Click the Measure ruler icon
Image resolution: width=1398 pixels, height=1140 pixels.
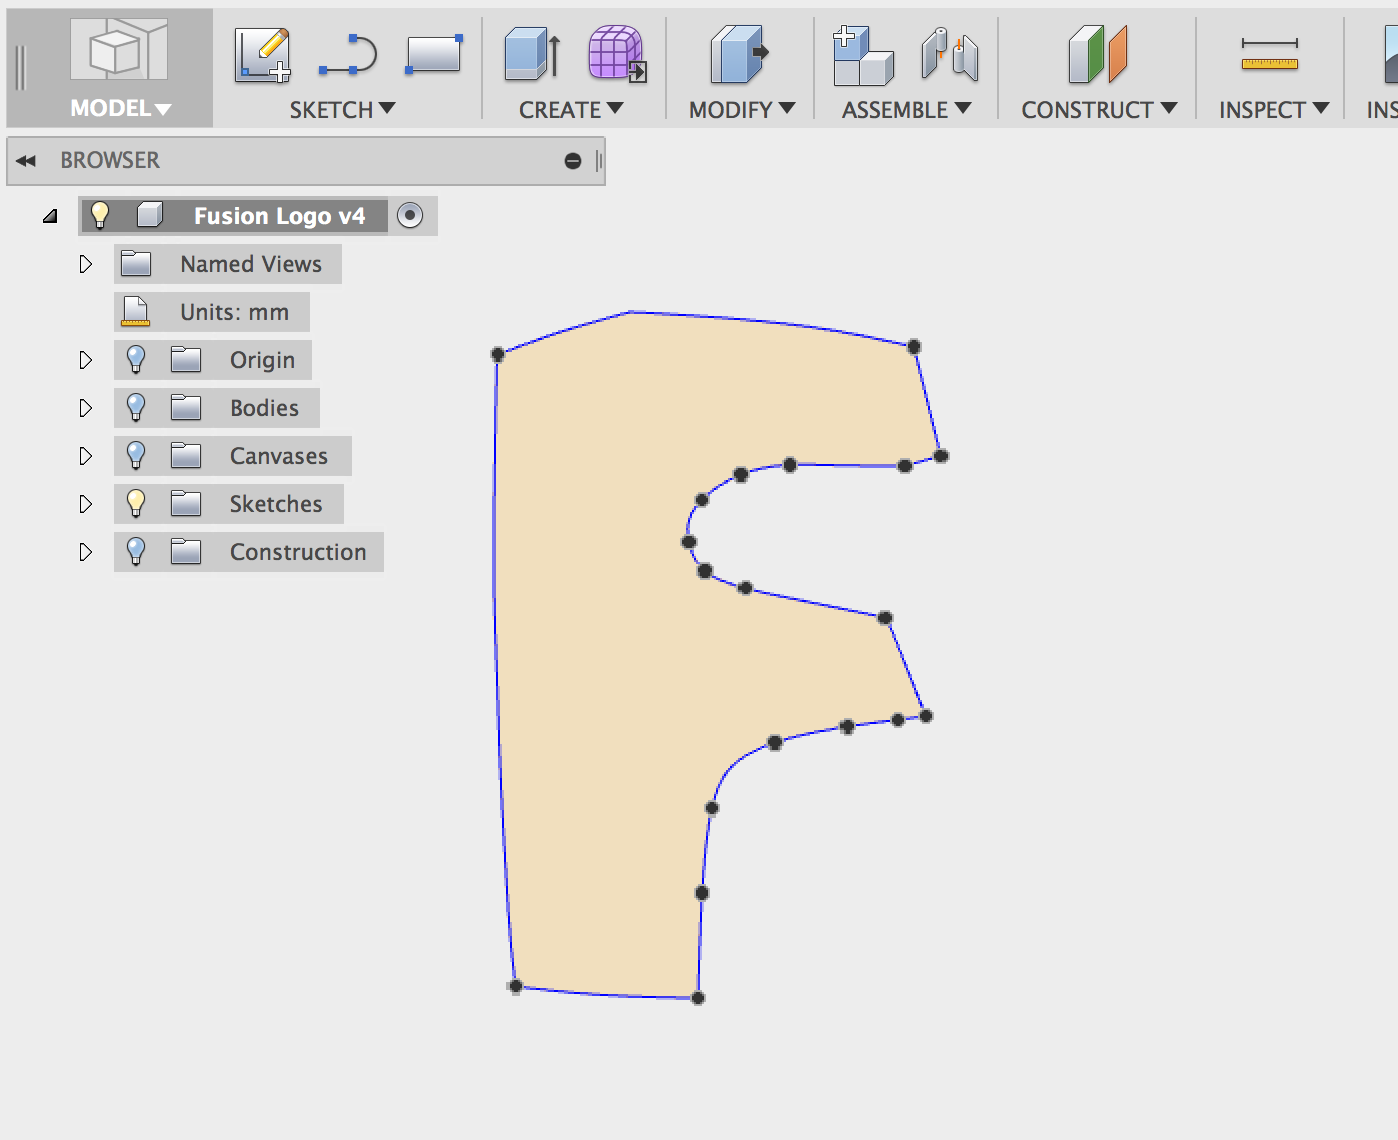[1270, 54]
